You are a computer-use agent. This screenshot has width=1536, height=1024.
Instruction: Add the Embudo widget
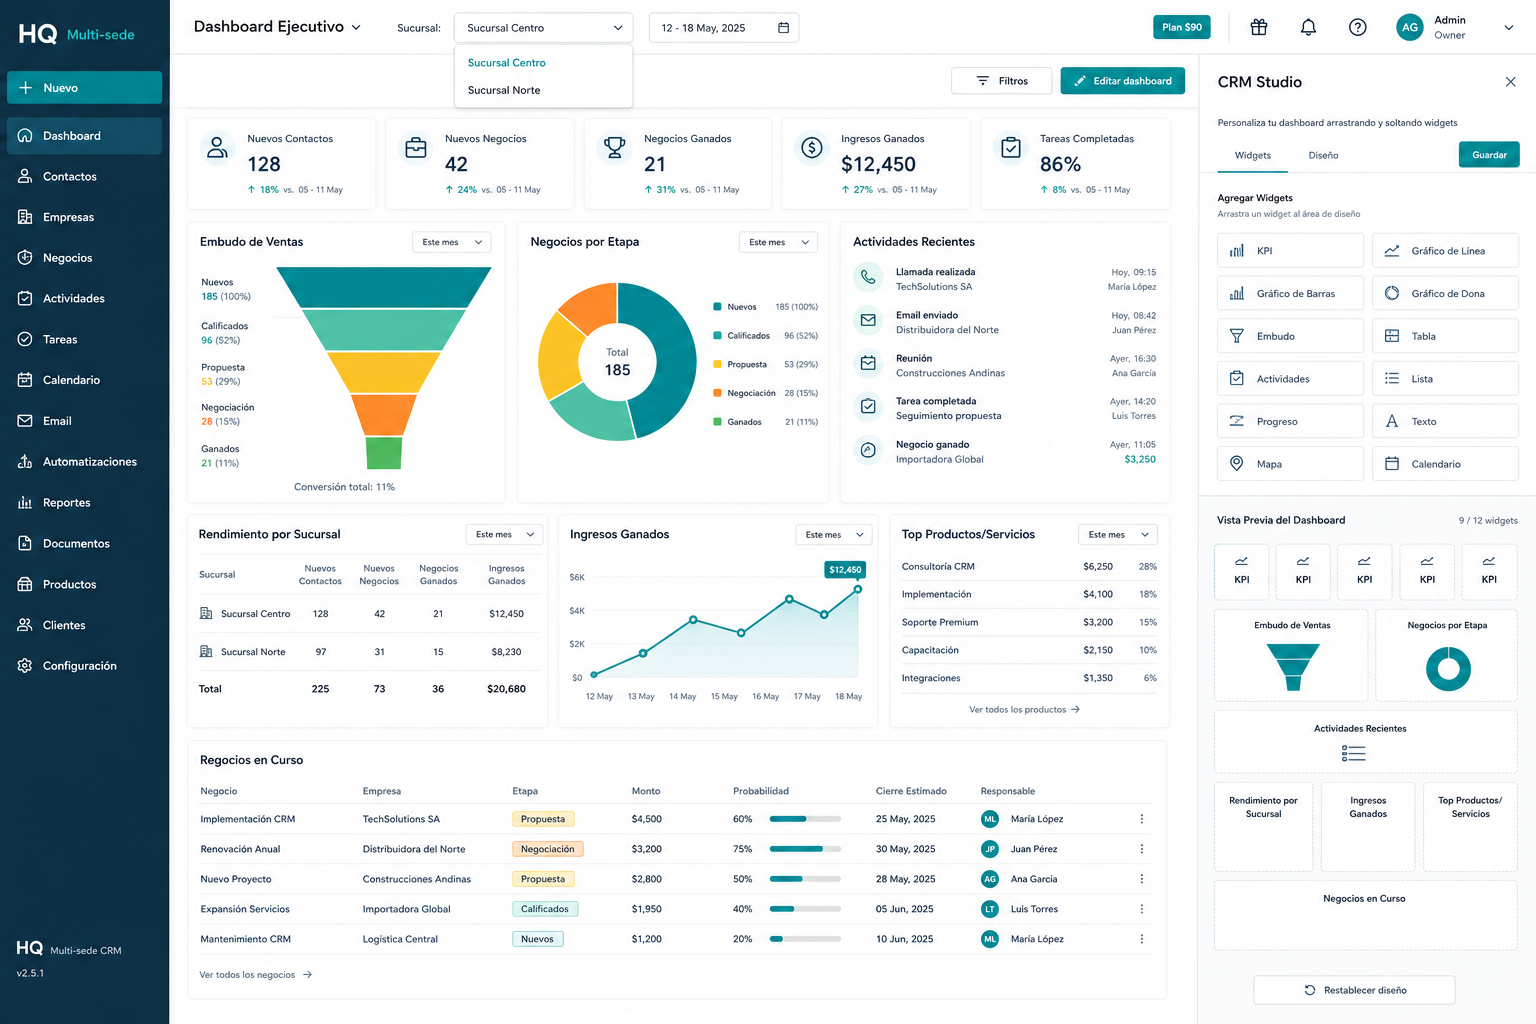1290,336
